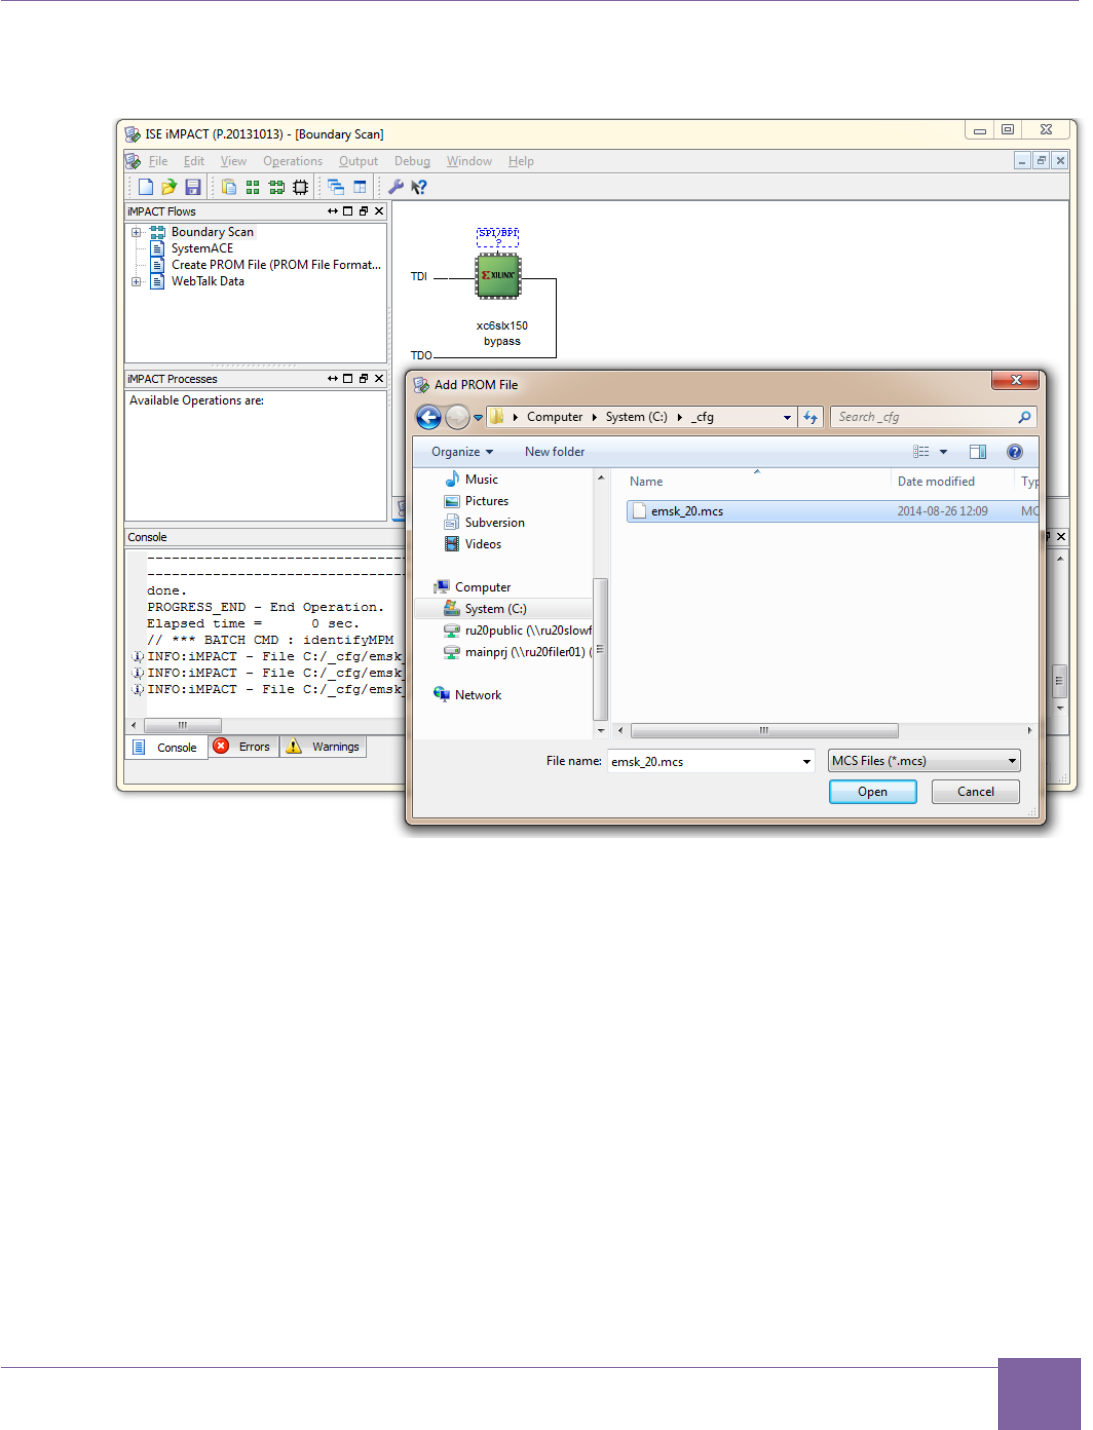
Task: Open the Operations menu
Action: click(293, 161)
